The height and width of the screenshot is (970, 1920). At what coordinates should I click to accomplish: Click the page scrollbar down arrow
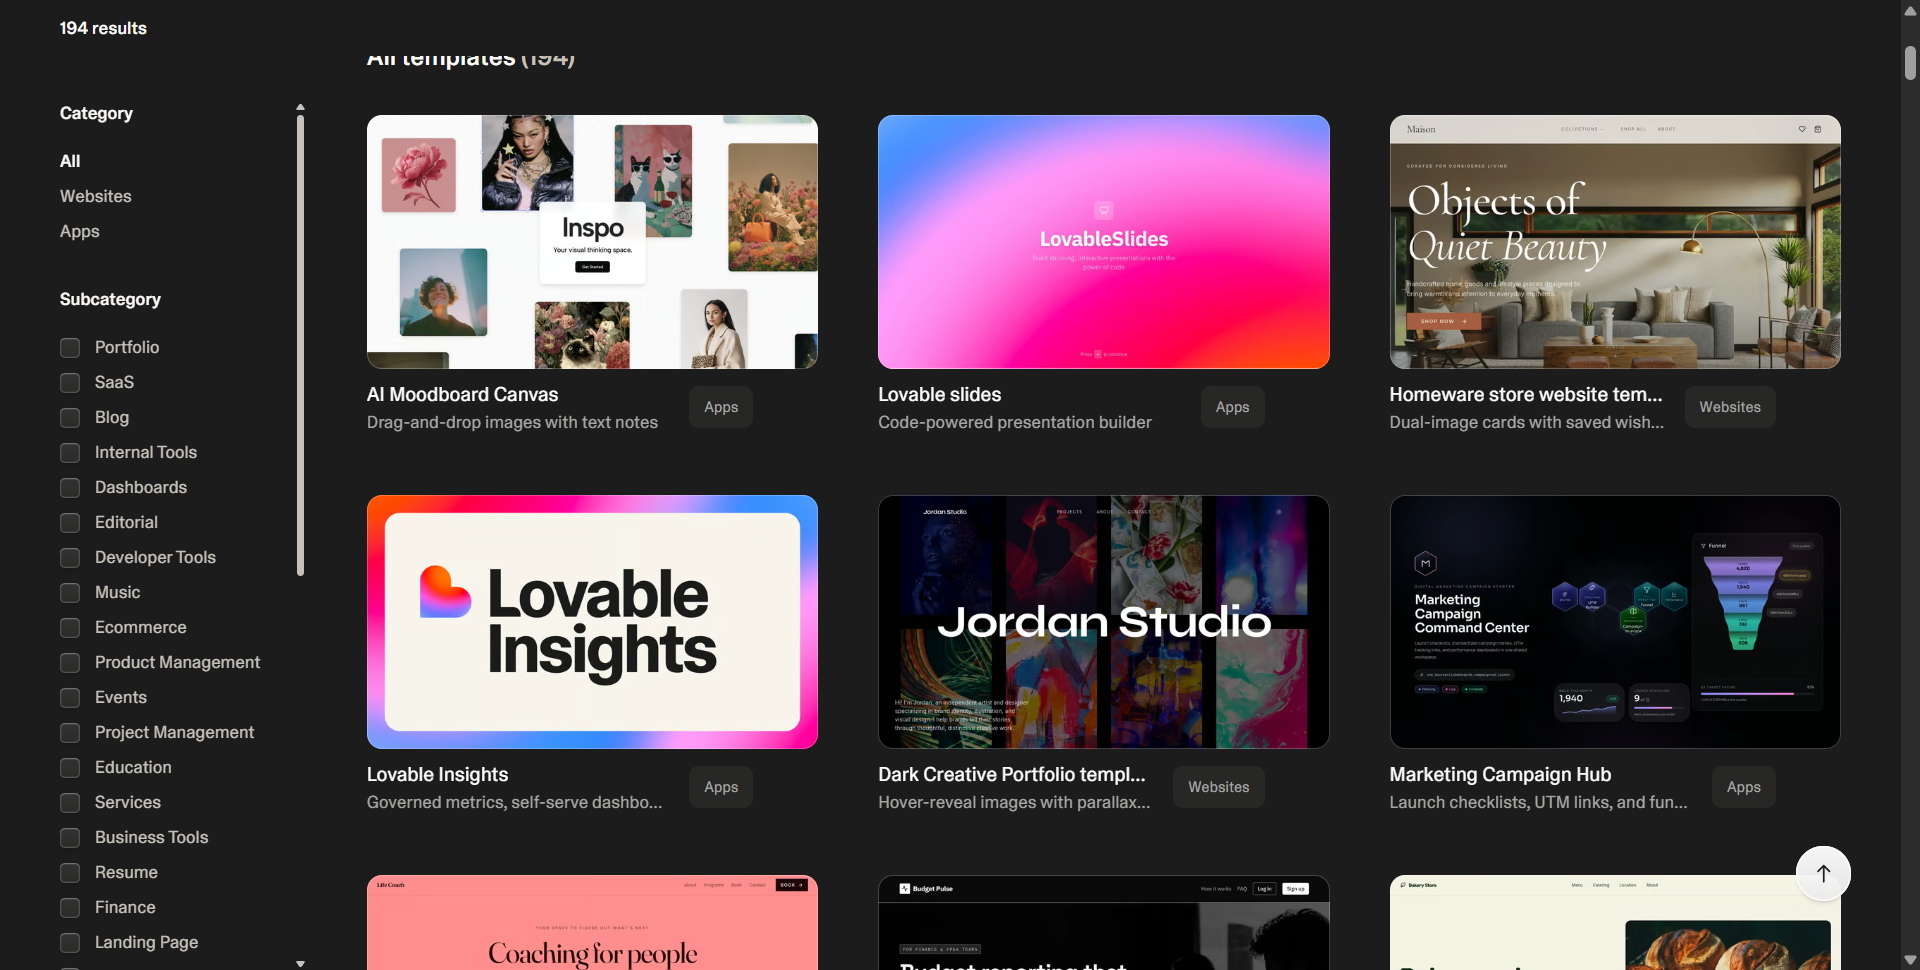point(1910,960)
